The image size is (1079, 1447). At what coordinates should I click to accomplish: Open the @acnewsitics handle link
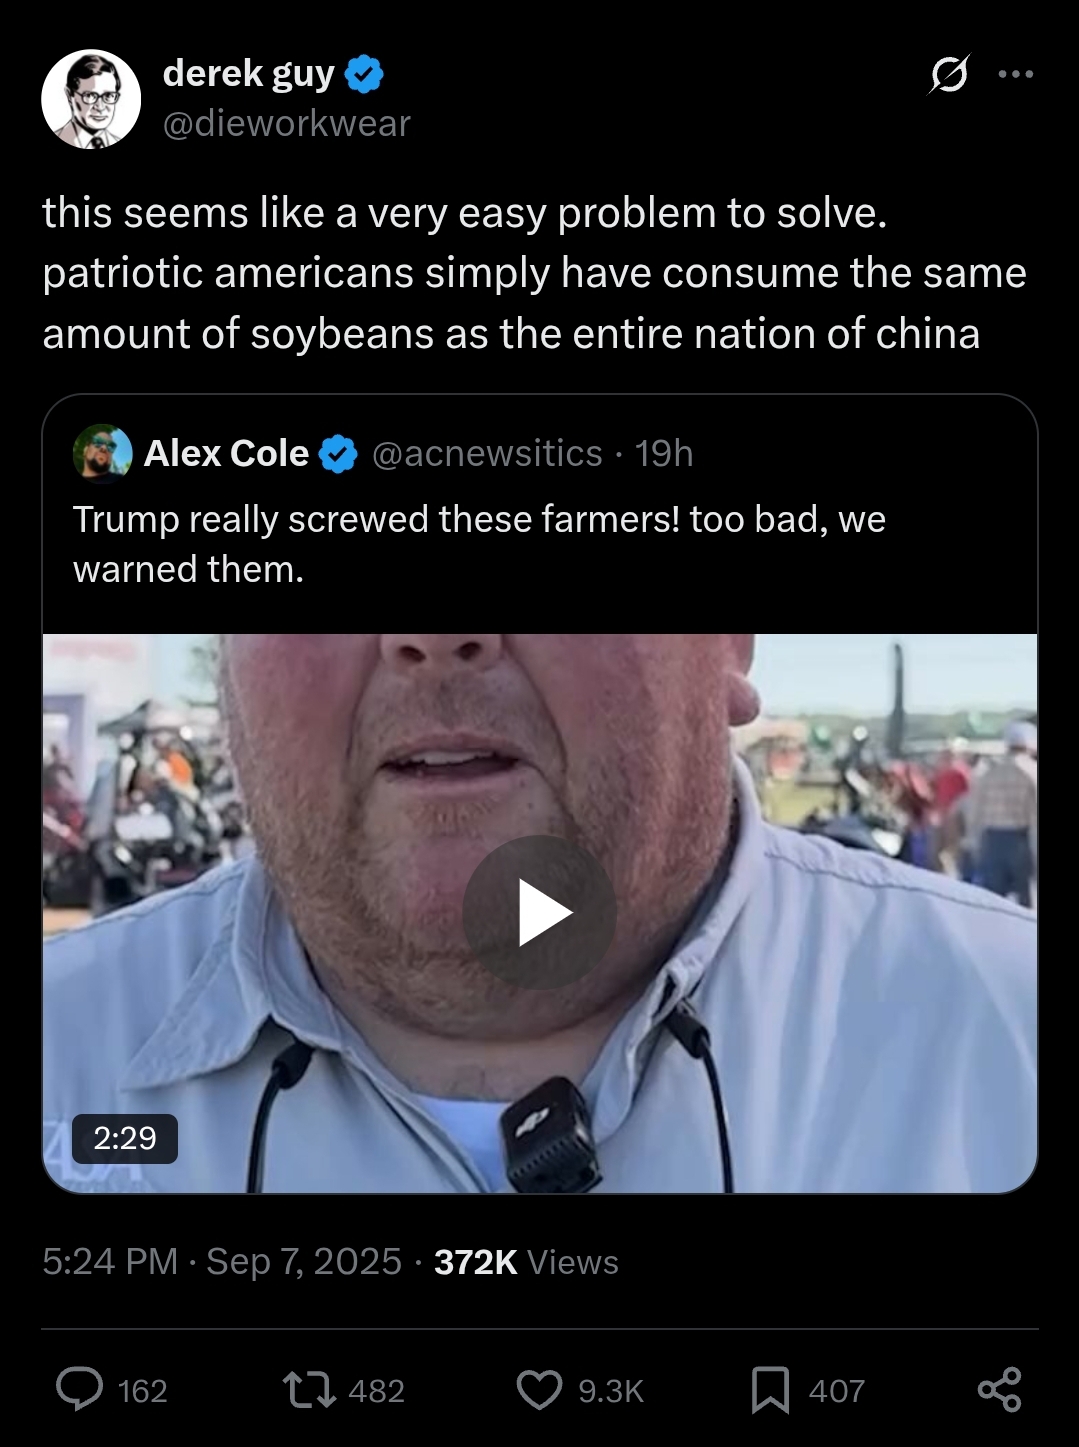pyautogui.click(x=487, y=453)
